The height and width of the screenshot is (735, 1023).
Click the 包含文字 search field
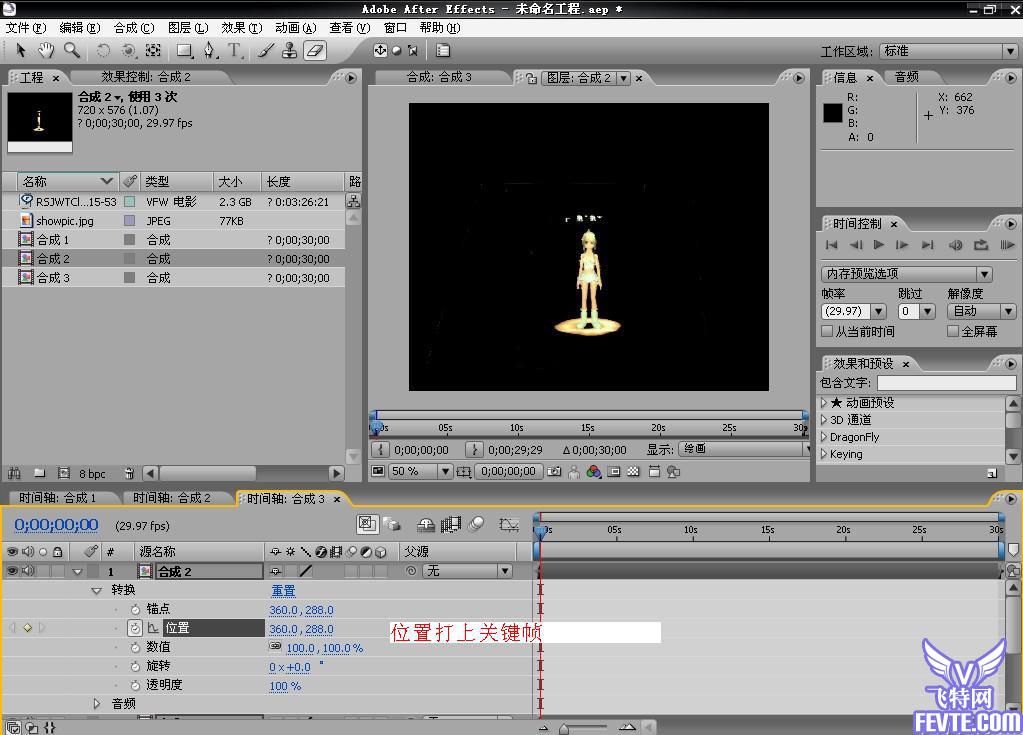click(x=946, y=382)
